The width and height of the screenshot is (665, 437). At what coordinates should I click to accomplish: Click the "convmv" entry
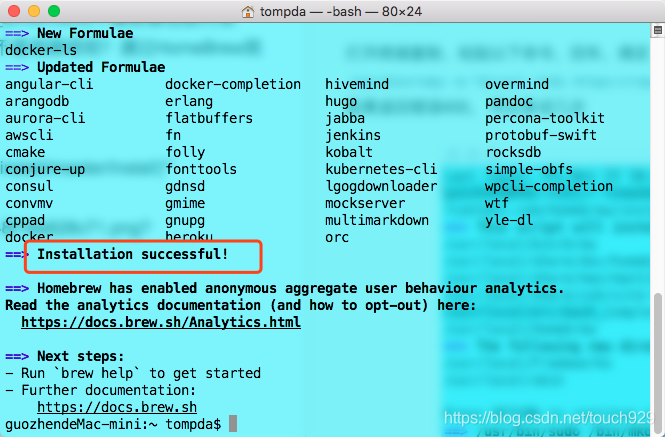(29, 203)
